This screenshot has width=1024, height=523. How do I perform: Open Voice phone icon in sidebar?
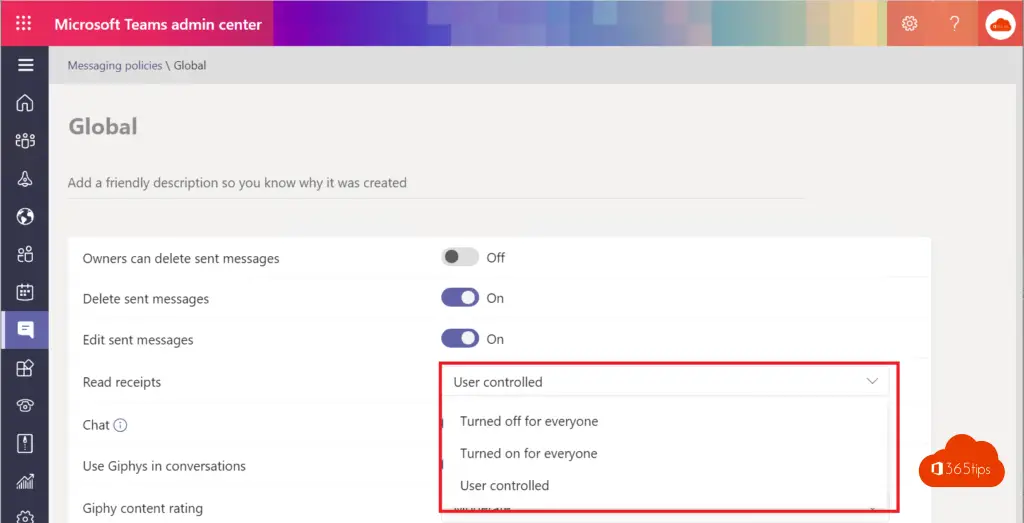25,406
